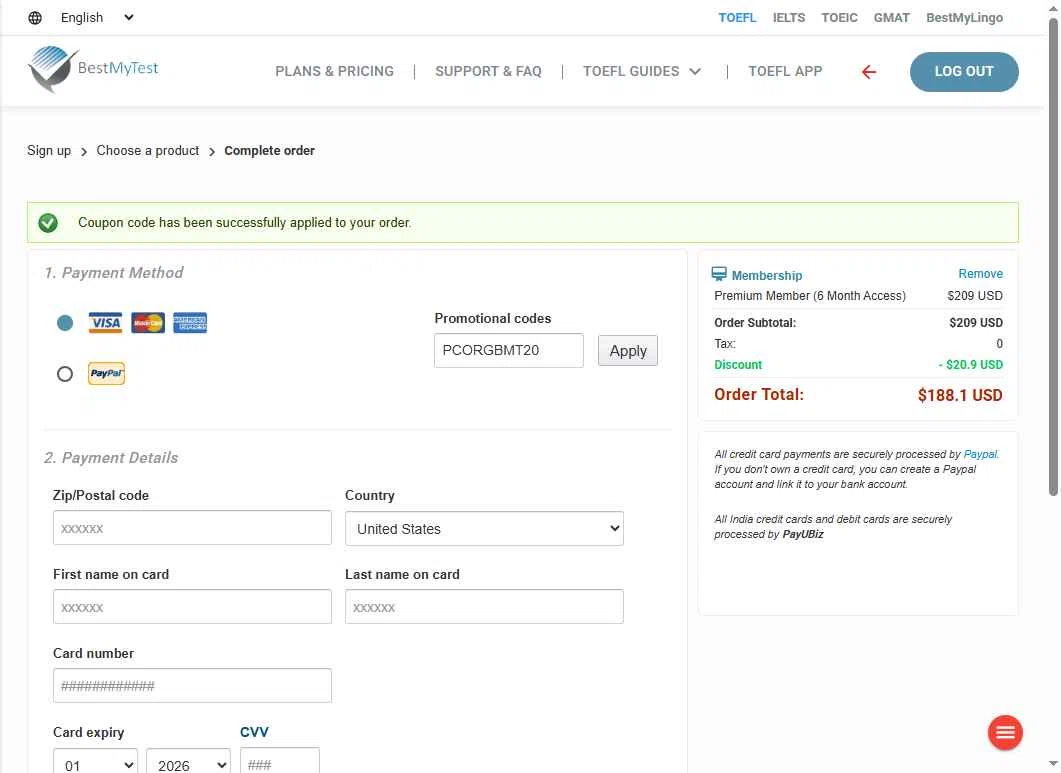The image size is (1061, 773).
Task: Open the red floating menu button
Action: (1005, 732)
